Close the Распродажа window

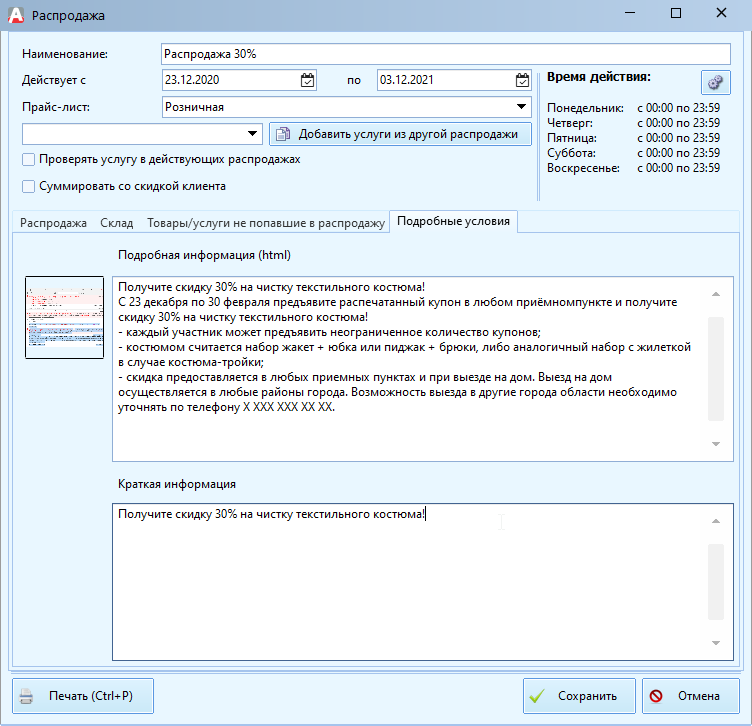(x=721, y=13)
